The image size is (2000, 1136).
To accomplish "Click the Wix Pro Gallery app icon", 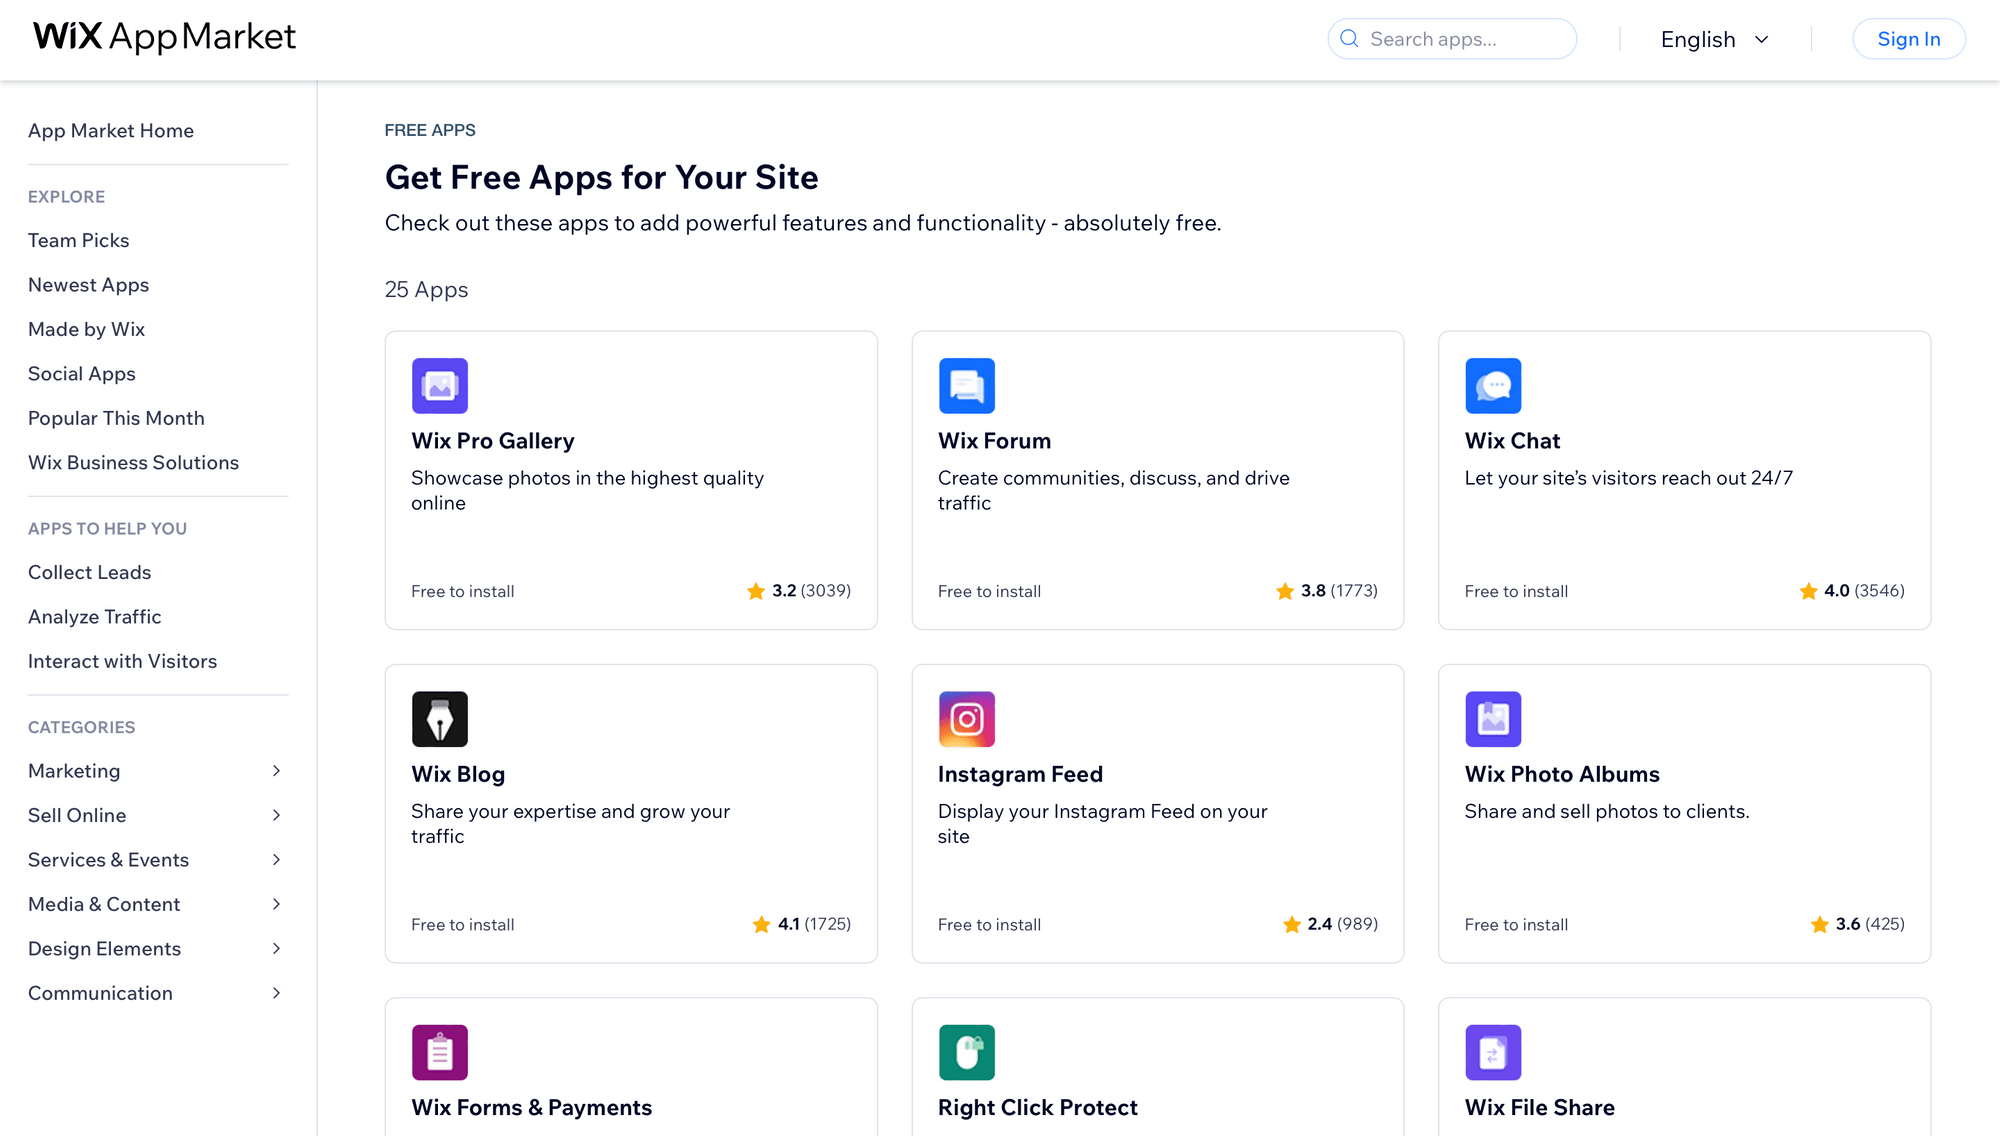I will tap(440, 386).
